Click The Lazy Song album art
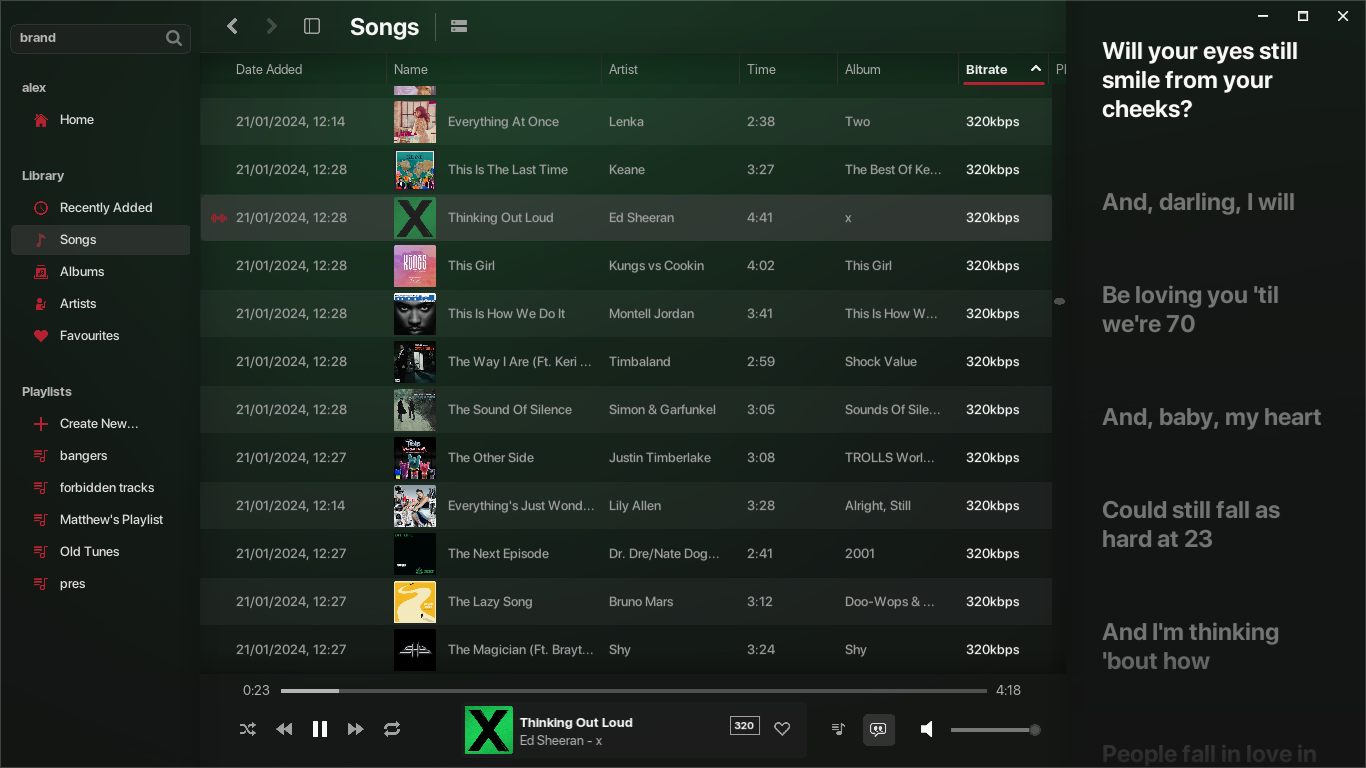Image resolution: width=1366 pixels, height=768 pixels. pyautogui.click(x=414, y=601)
